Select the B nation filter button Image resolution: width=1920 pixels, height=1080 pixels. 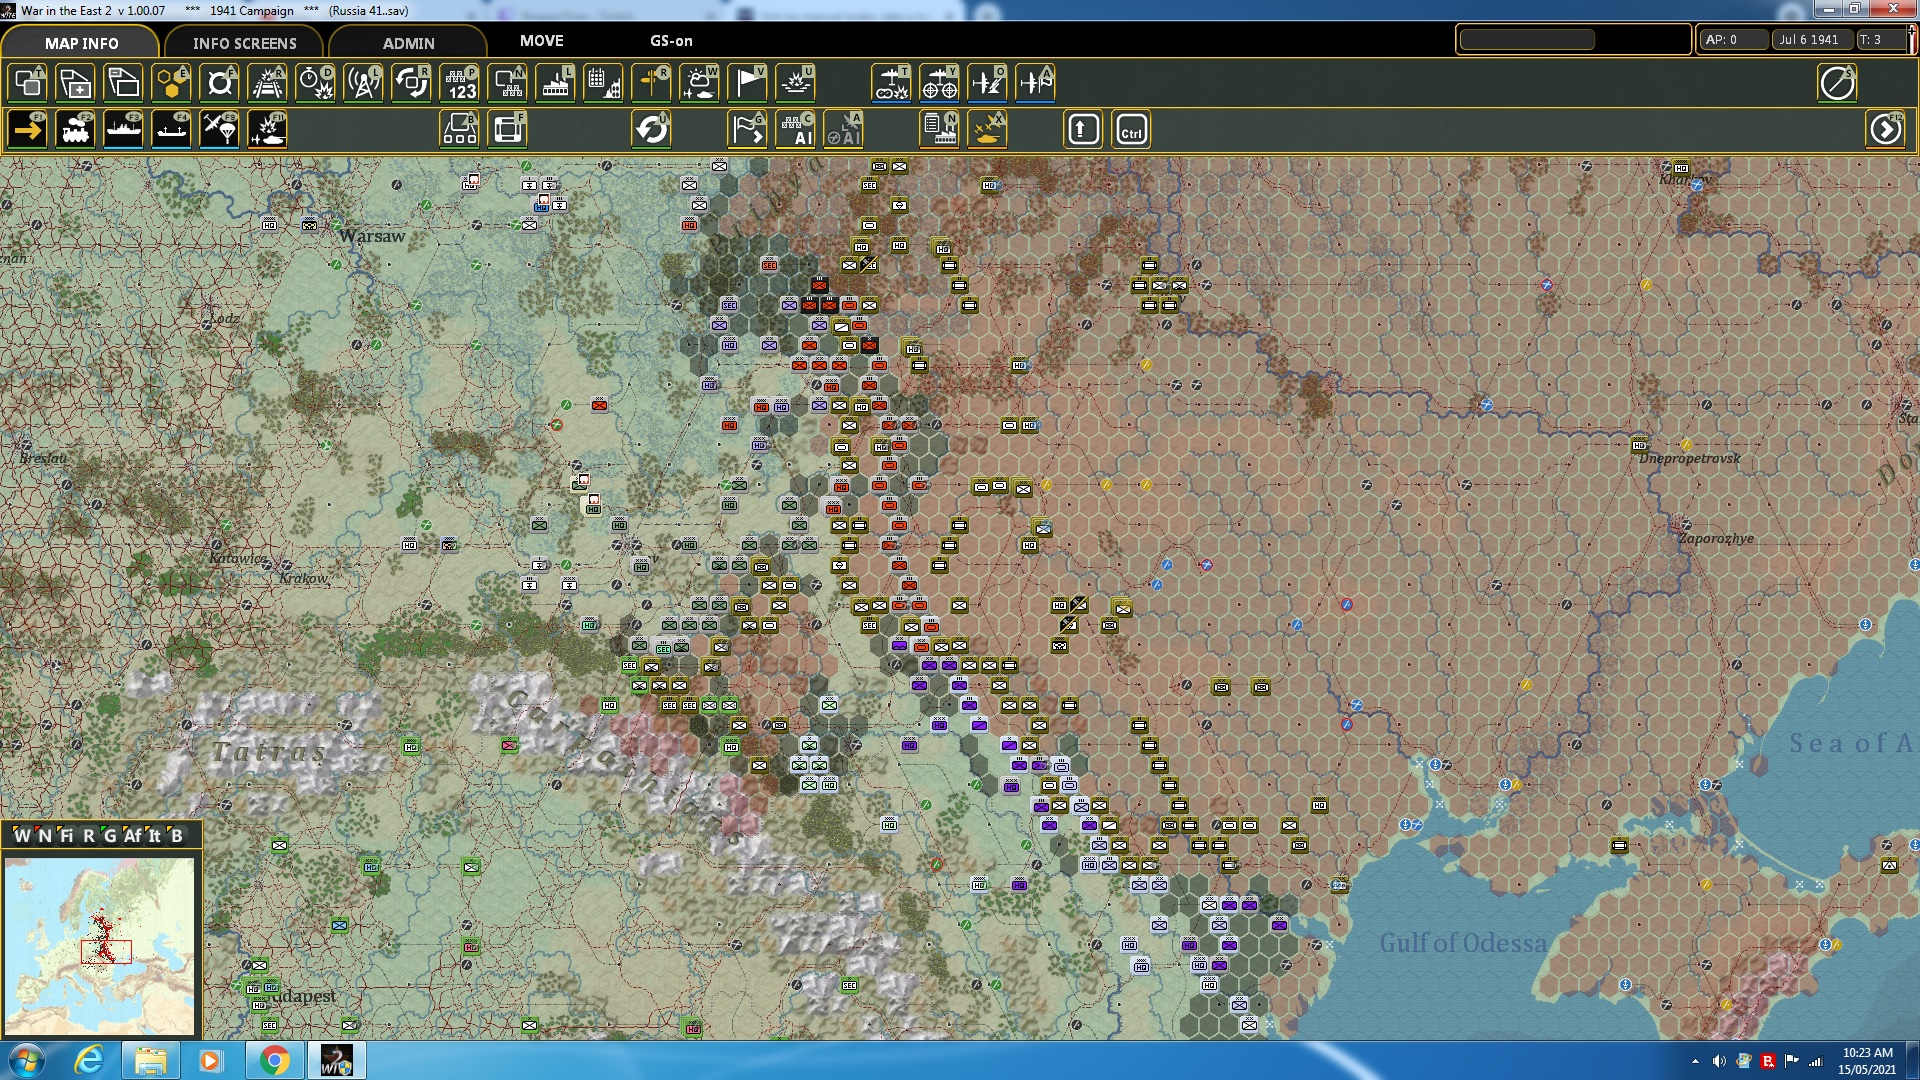[177, 835]
